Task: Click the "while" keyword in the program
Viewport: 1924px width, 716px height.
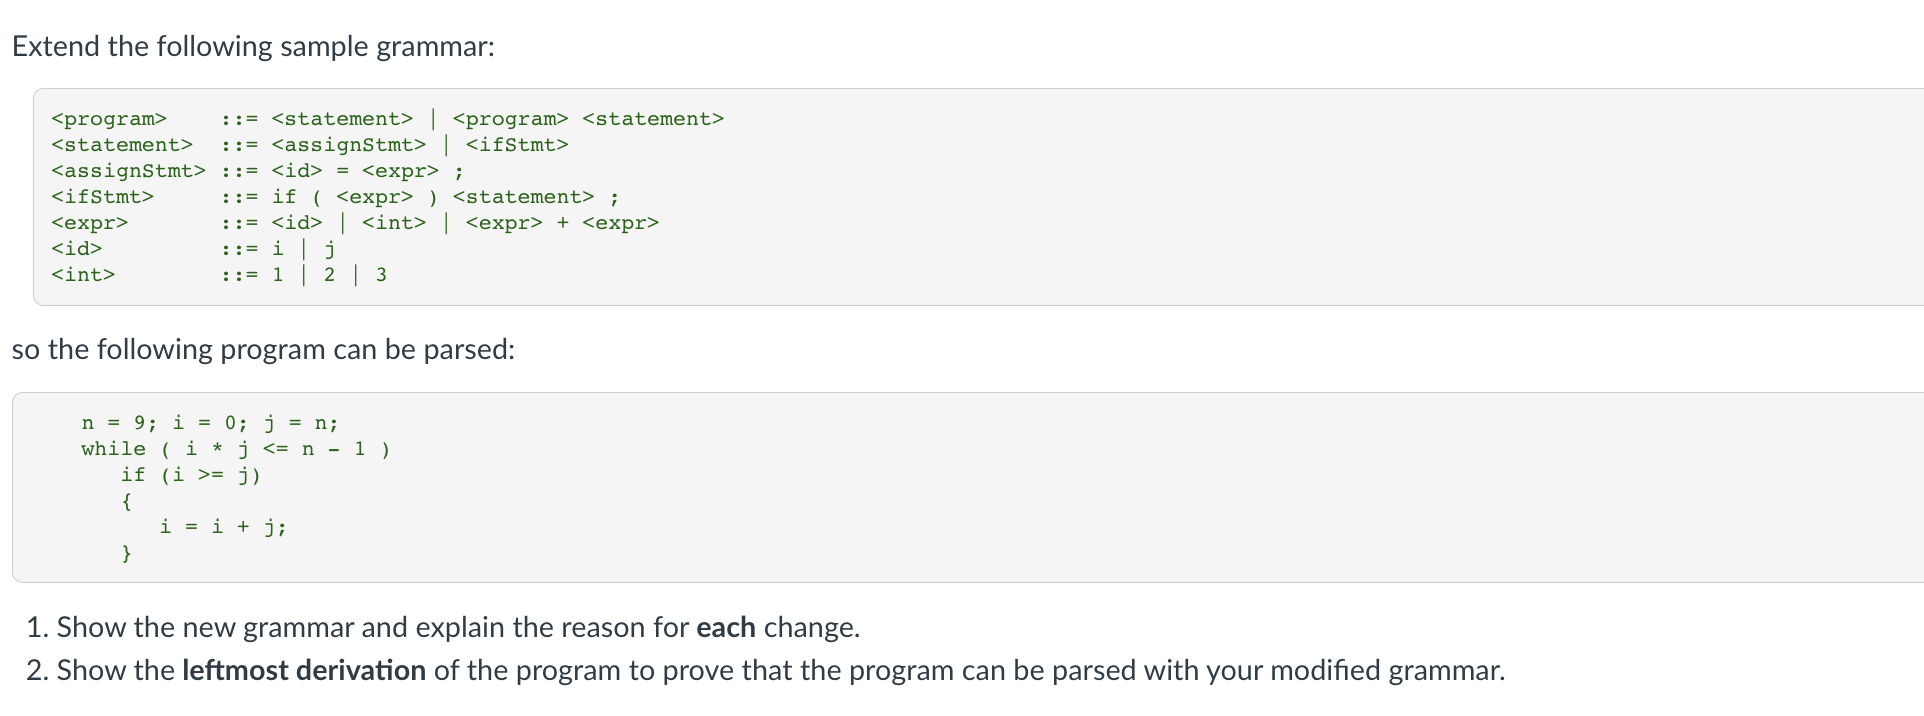Action: (x=113, y=449)
